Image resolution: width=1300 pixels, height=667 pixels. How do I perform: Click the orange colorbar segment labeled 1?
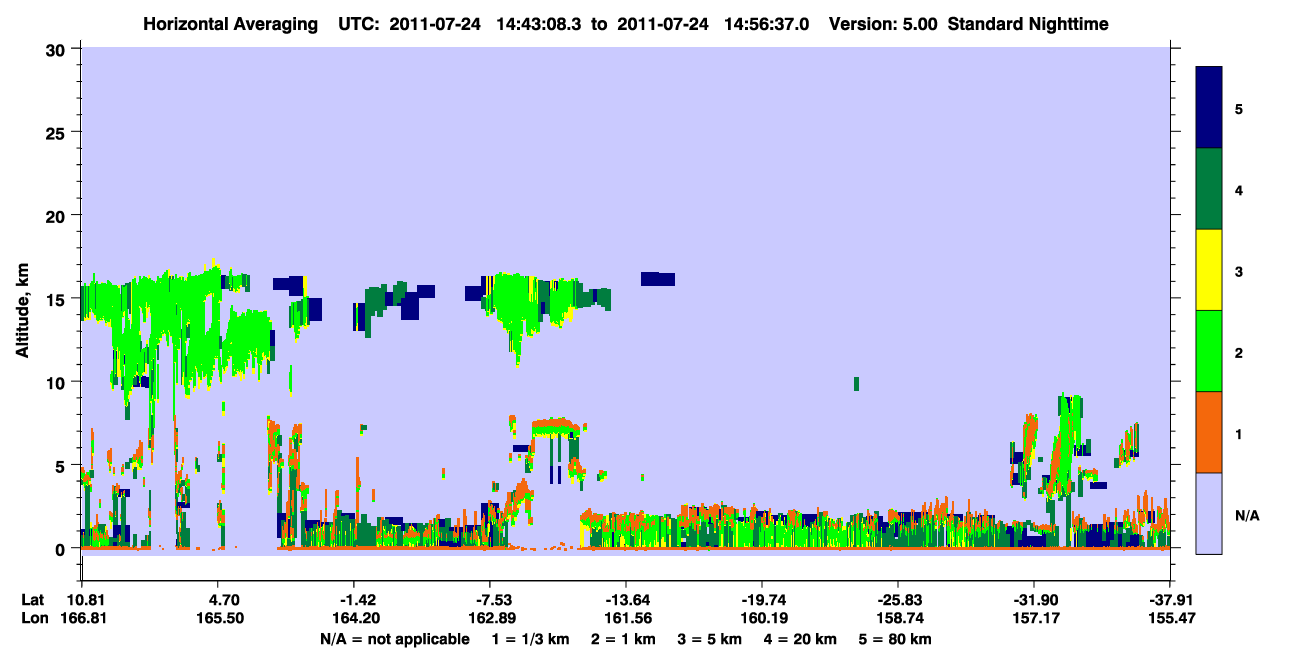point(1209,432)
